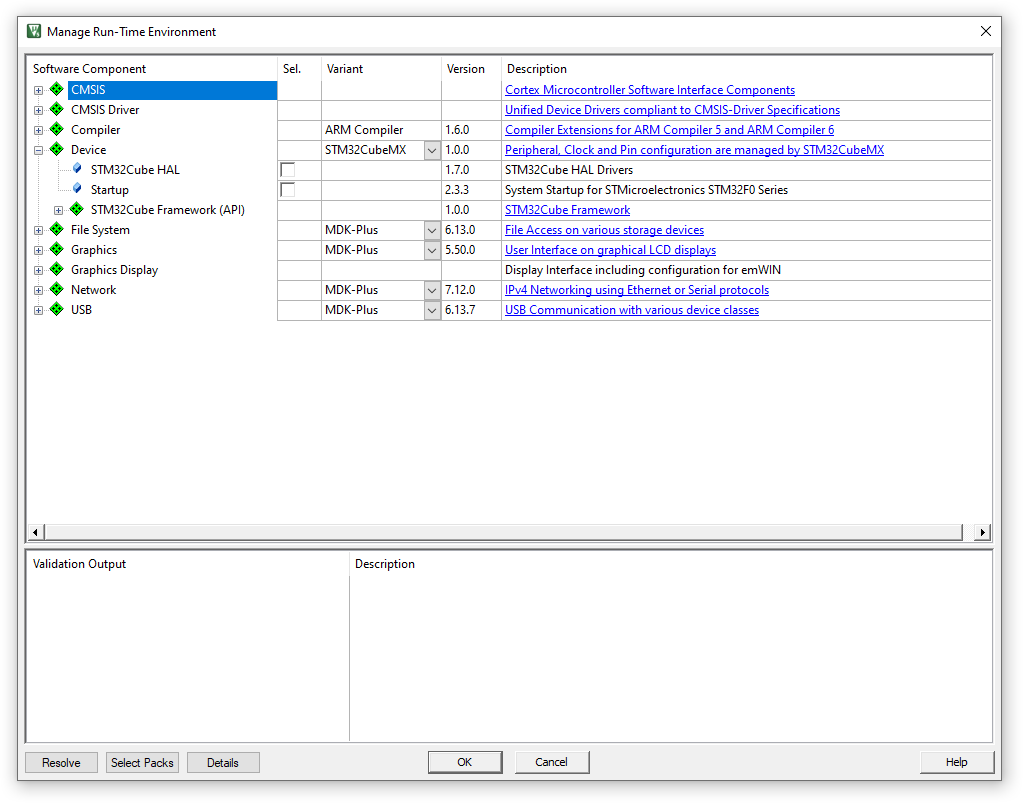
Task: Select the STM32Cube HAL tree item
Action: coord(135,170)
